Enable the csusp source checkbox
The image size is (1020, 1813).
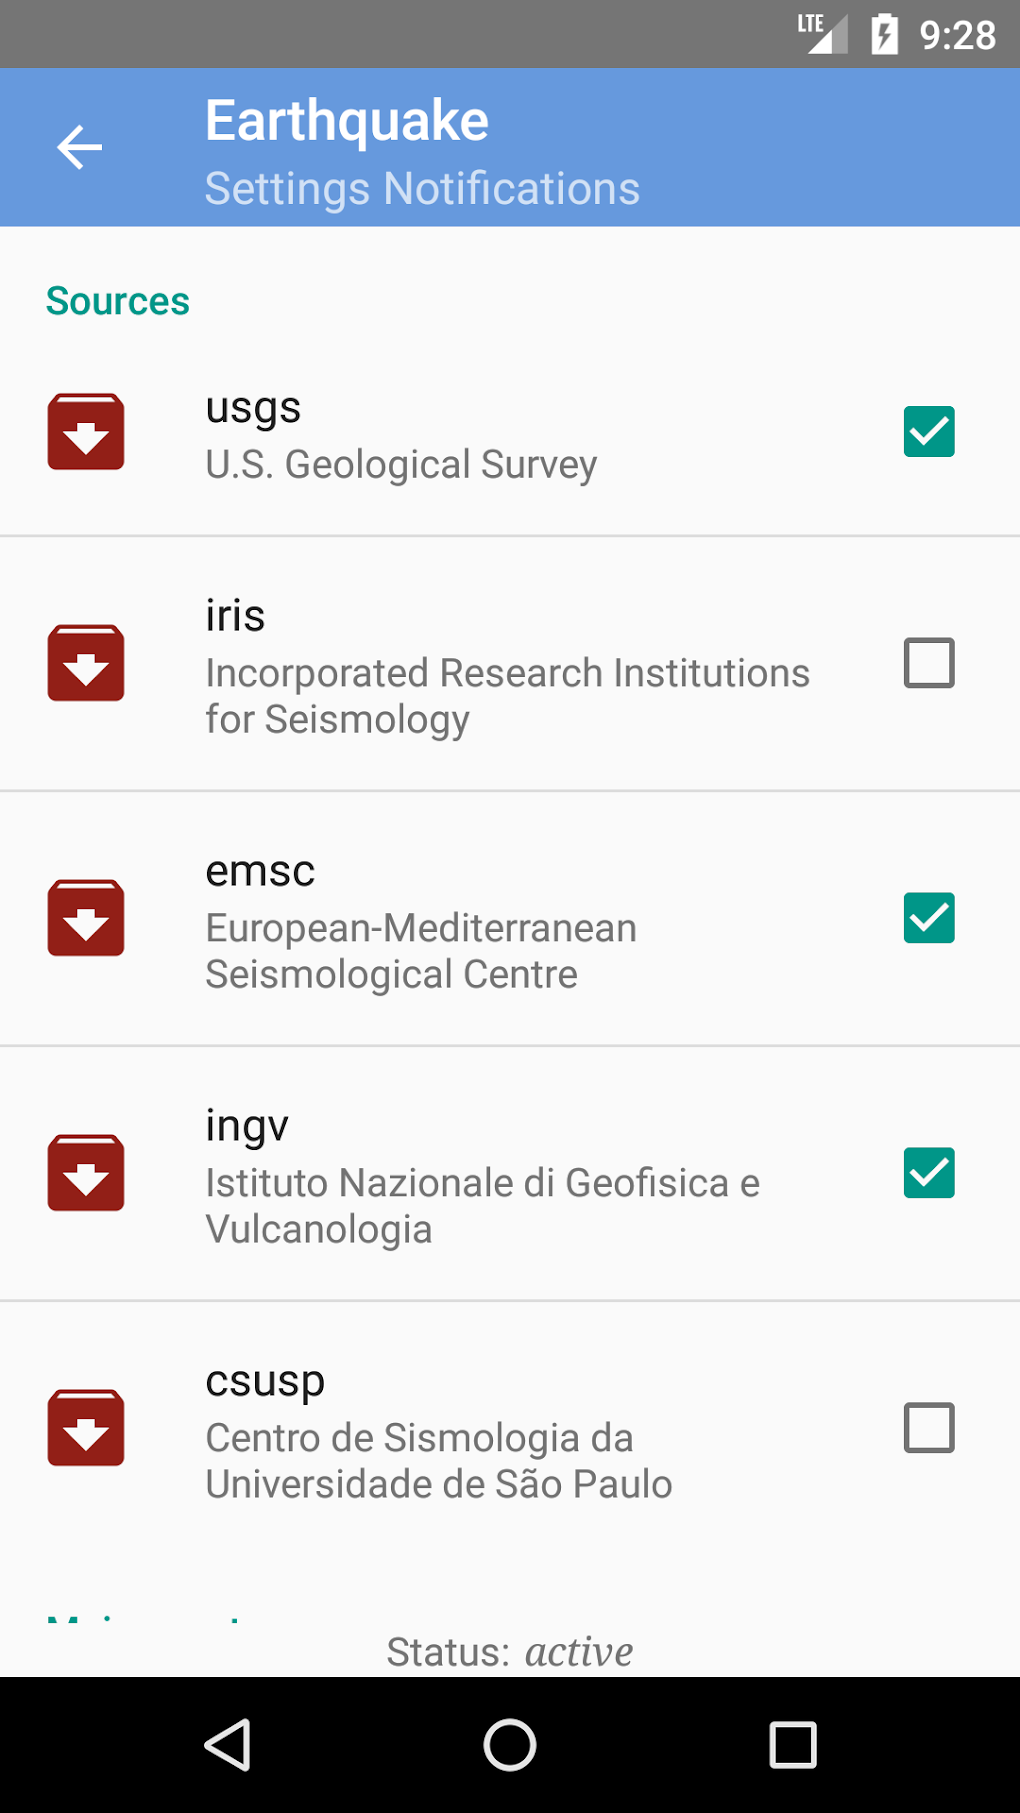[x=929, y=1428]
